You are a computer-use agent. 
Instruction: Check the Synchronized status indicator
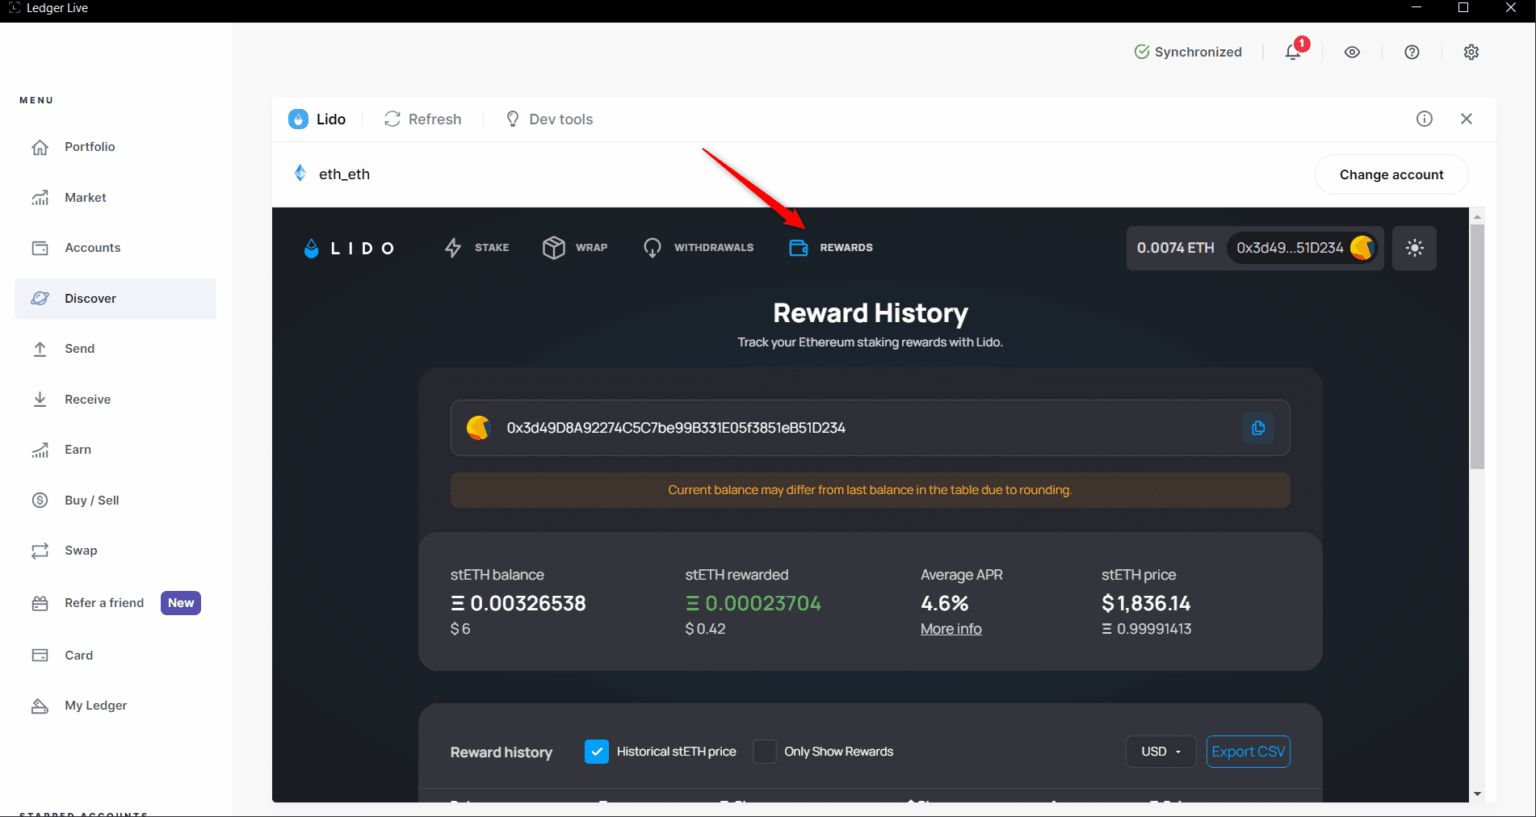point(1188,51)
